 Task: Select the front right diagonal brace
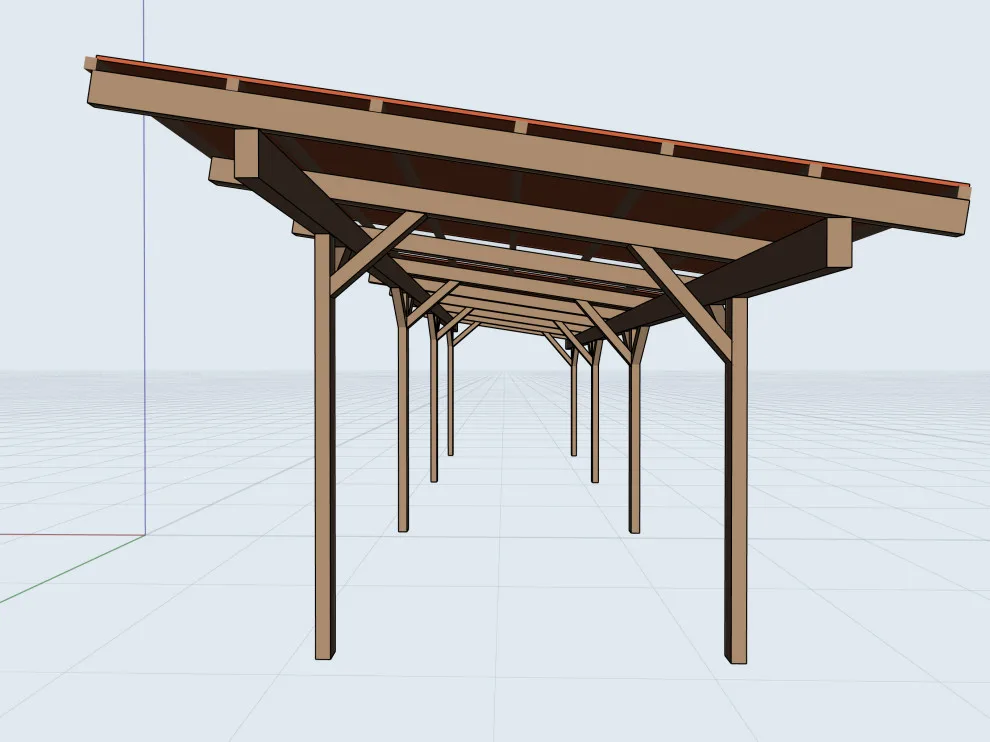681,302
